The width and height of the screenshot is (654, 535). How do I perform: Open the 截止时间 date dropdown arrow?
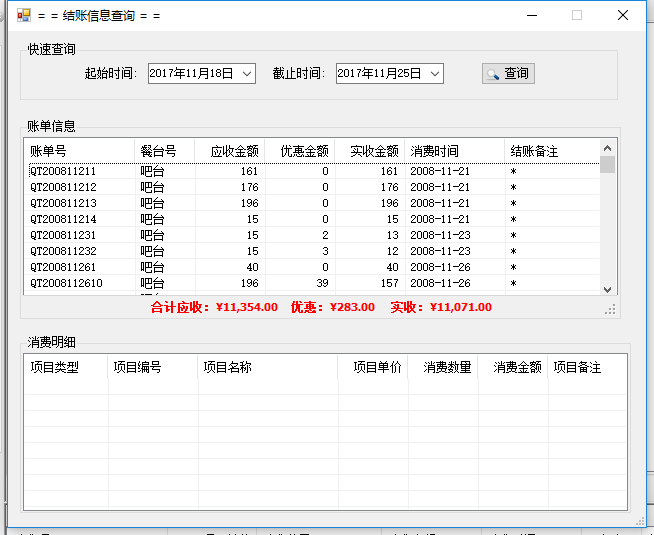(x=435, y=74)
